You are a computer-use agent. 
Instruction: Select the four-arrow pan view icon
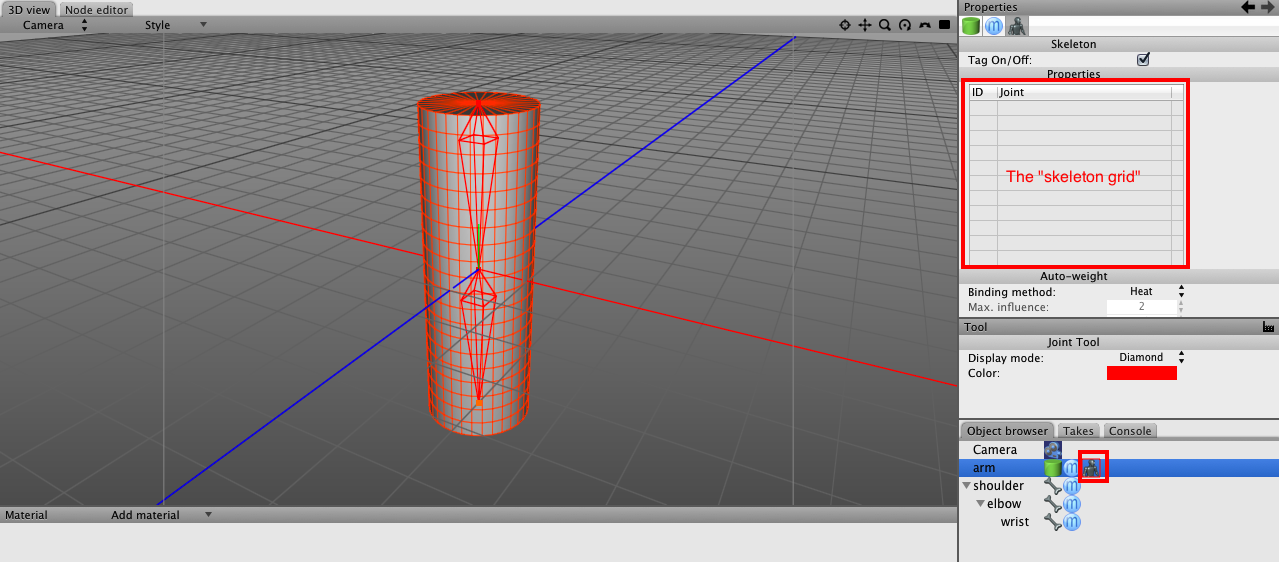point(865,25)
